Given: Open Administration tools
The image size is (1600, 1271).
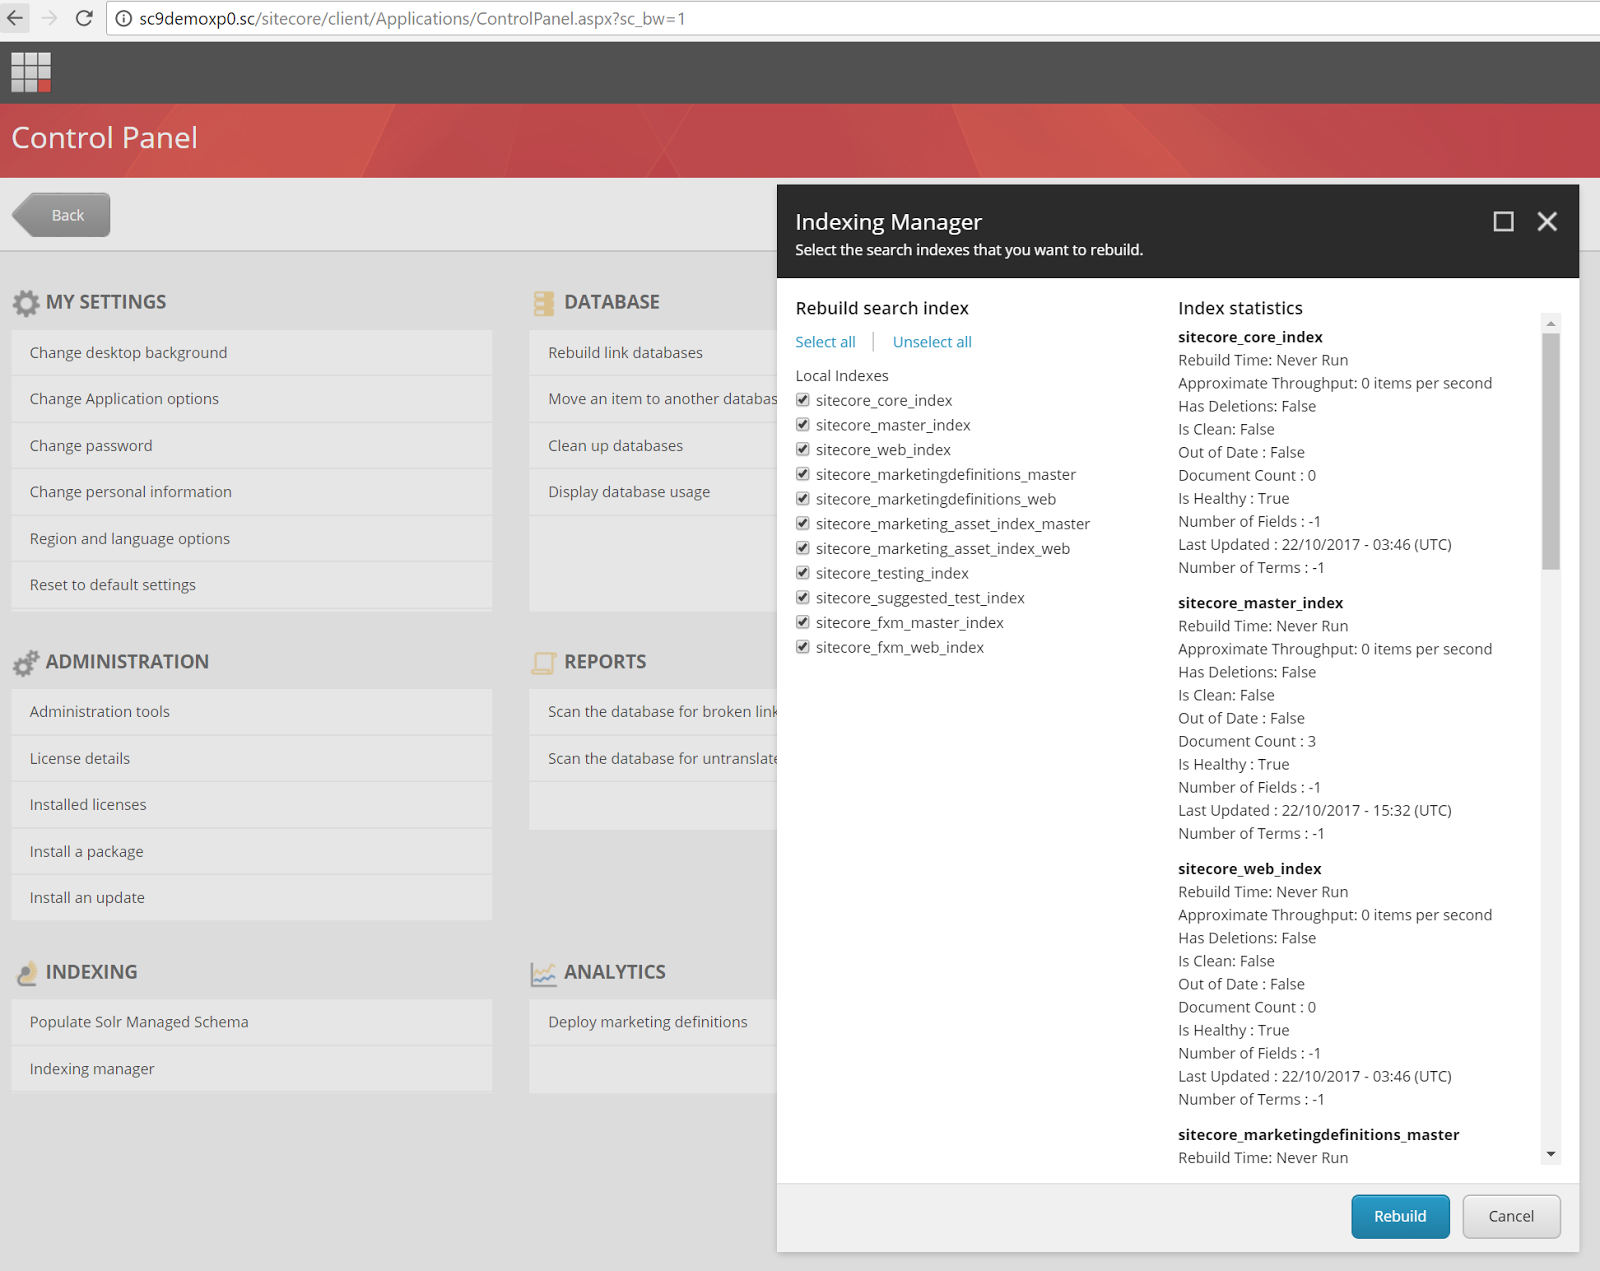Looking at the screenshot, I should click(x=252, y=712).
